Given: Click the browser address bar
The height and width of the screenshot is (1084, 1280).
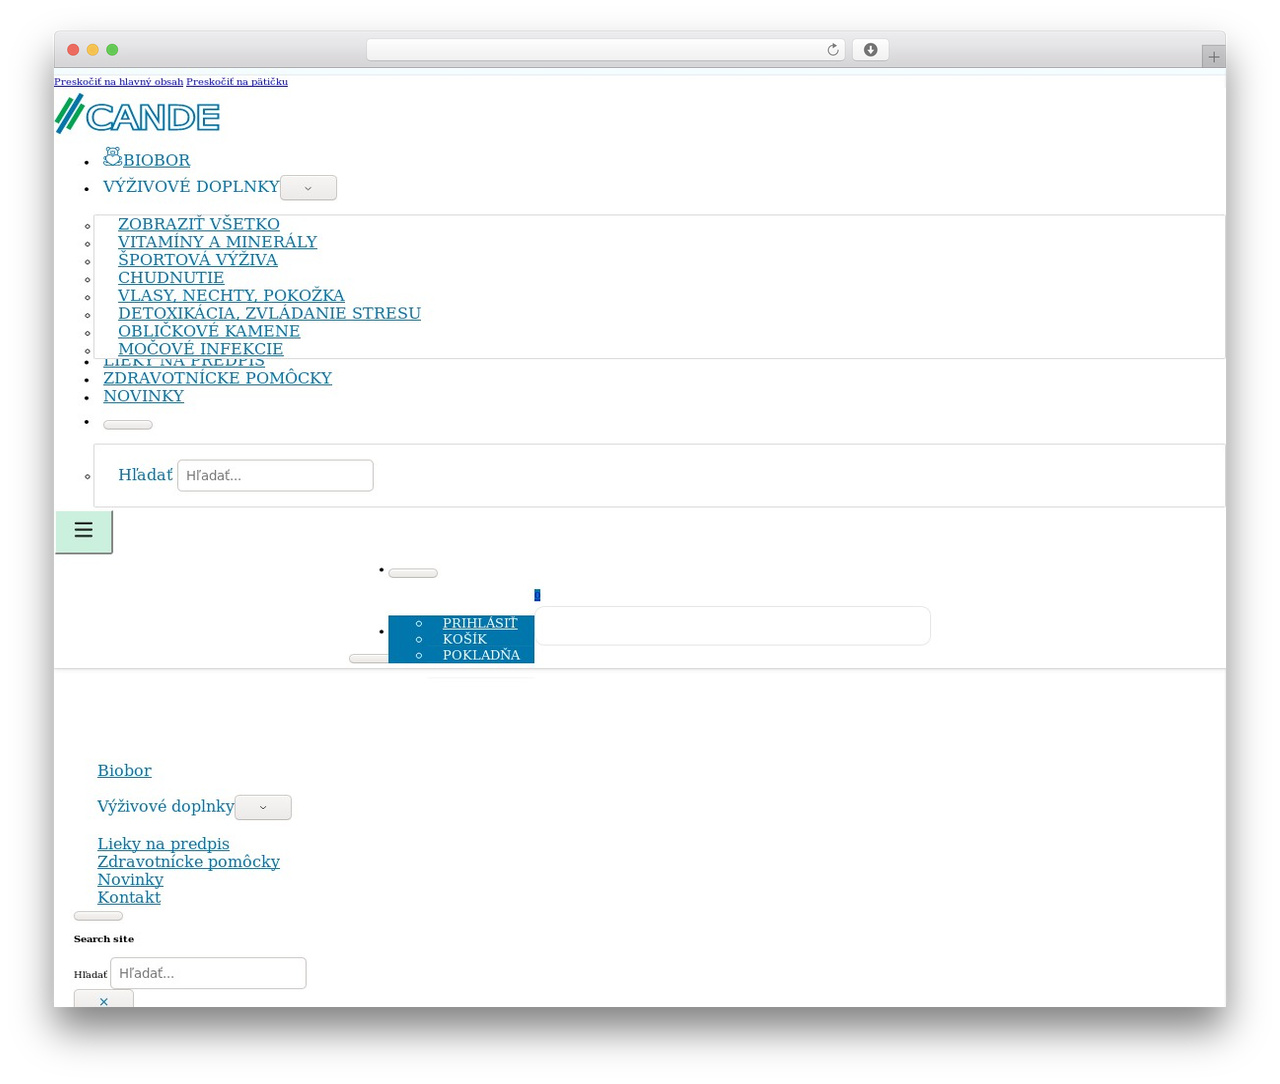Looking at the screenshot, I should pos(605,50).
